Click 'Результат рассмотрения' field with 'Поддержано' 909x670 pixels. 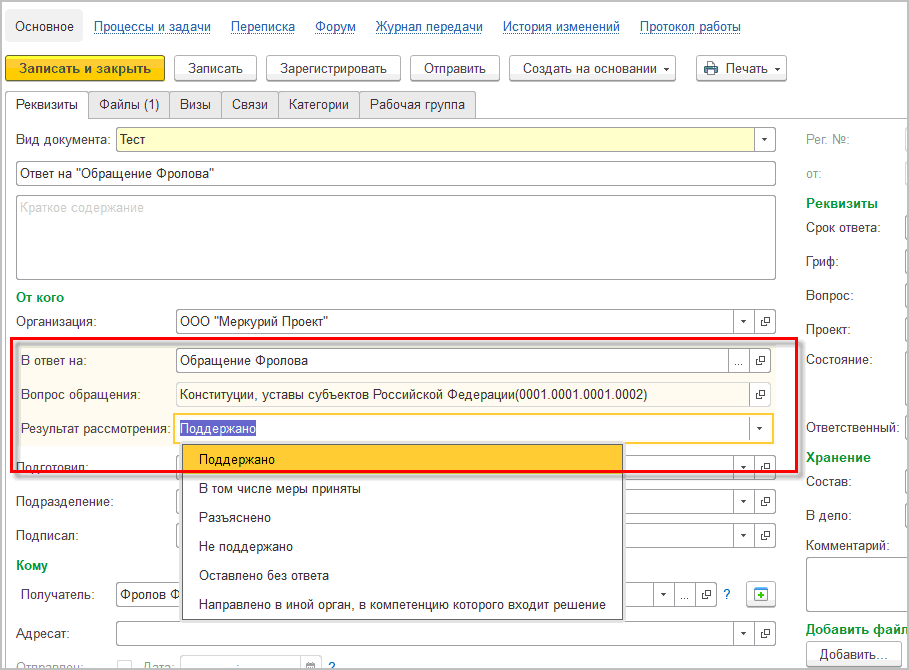pos(462,429)
